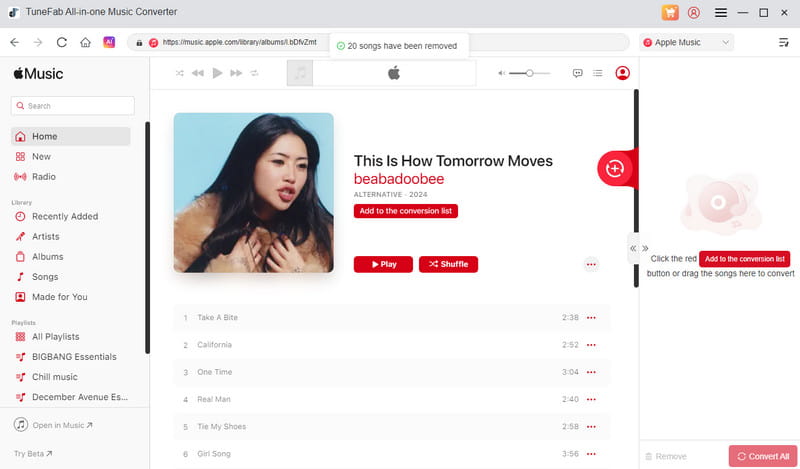Select the track Tie My Shoes
The height and width of the screenshot is (469, 800).
point(392,427)
